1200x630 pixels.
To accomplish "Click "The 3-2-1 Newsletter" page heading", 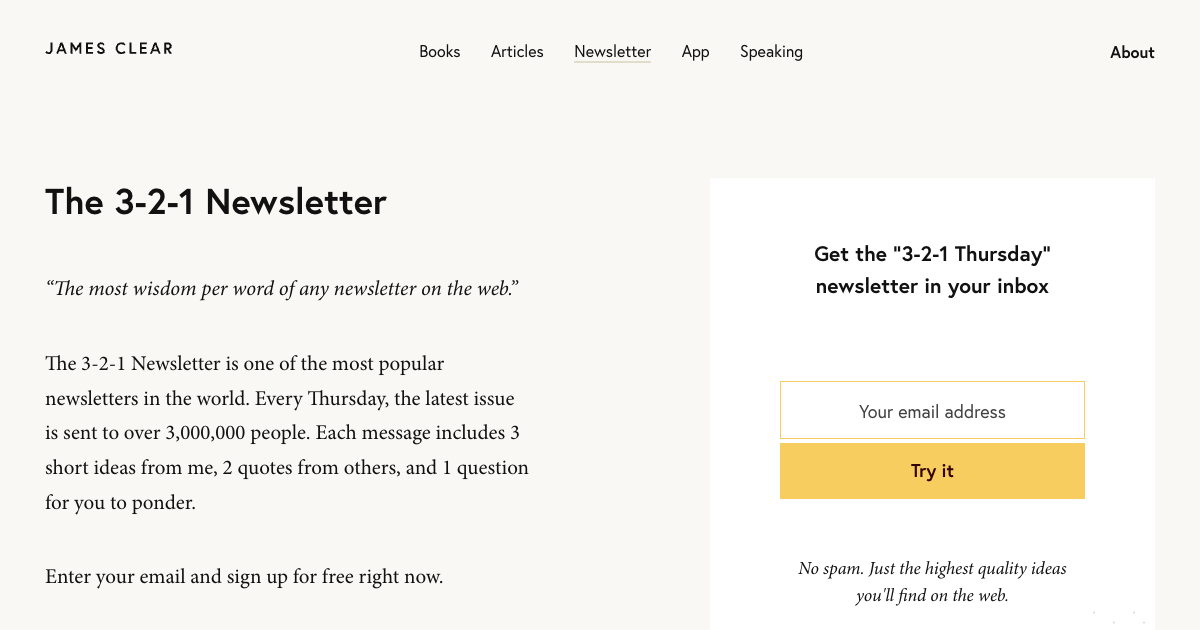I will [x=216, y=202].
